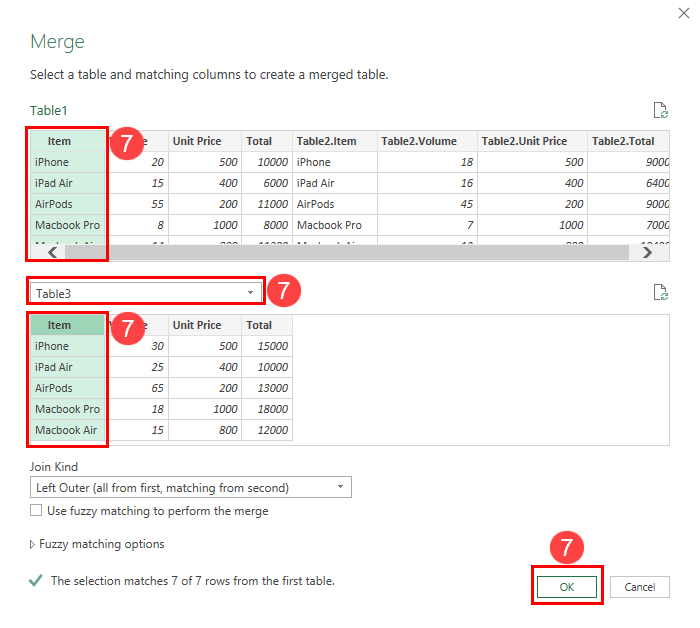
Task: Select the Table2.Item column header
Action: [x=335, y=141]
